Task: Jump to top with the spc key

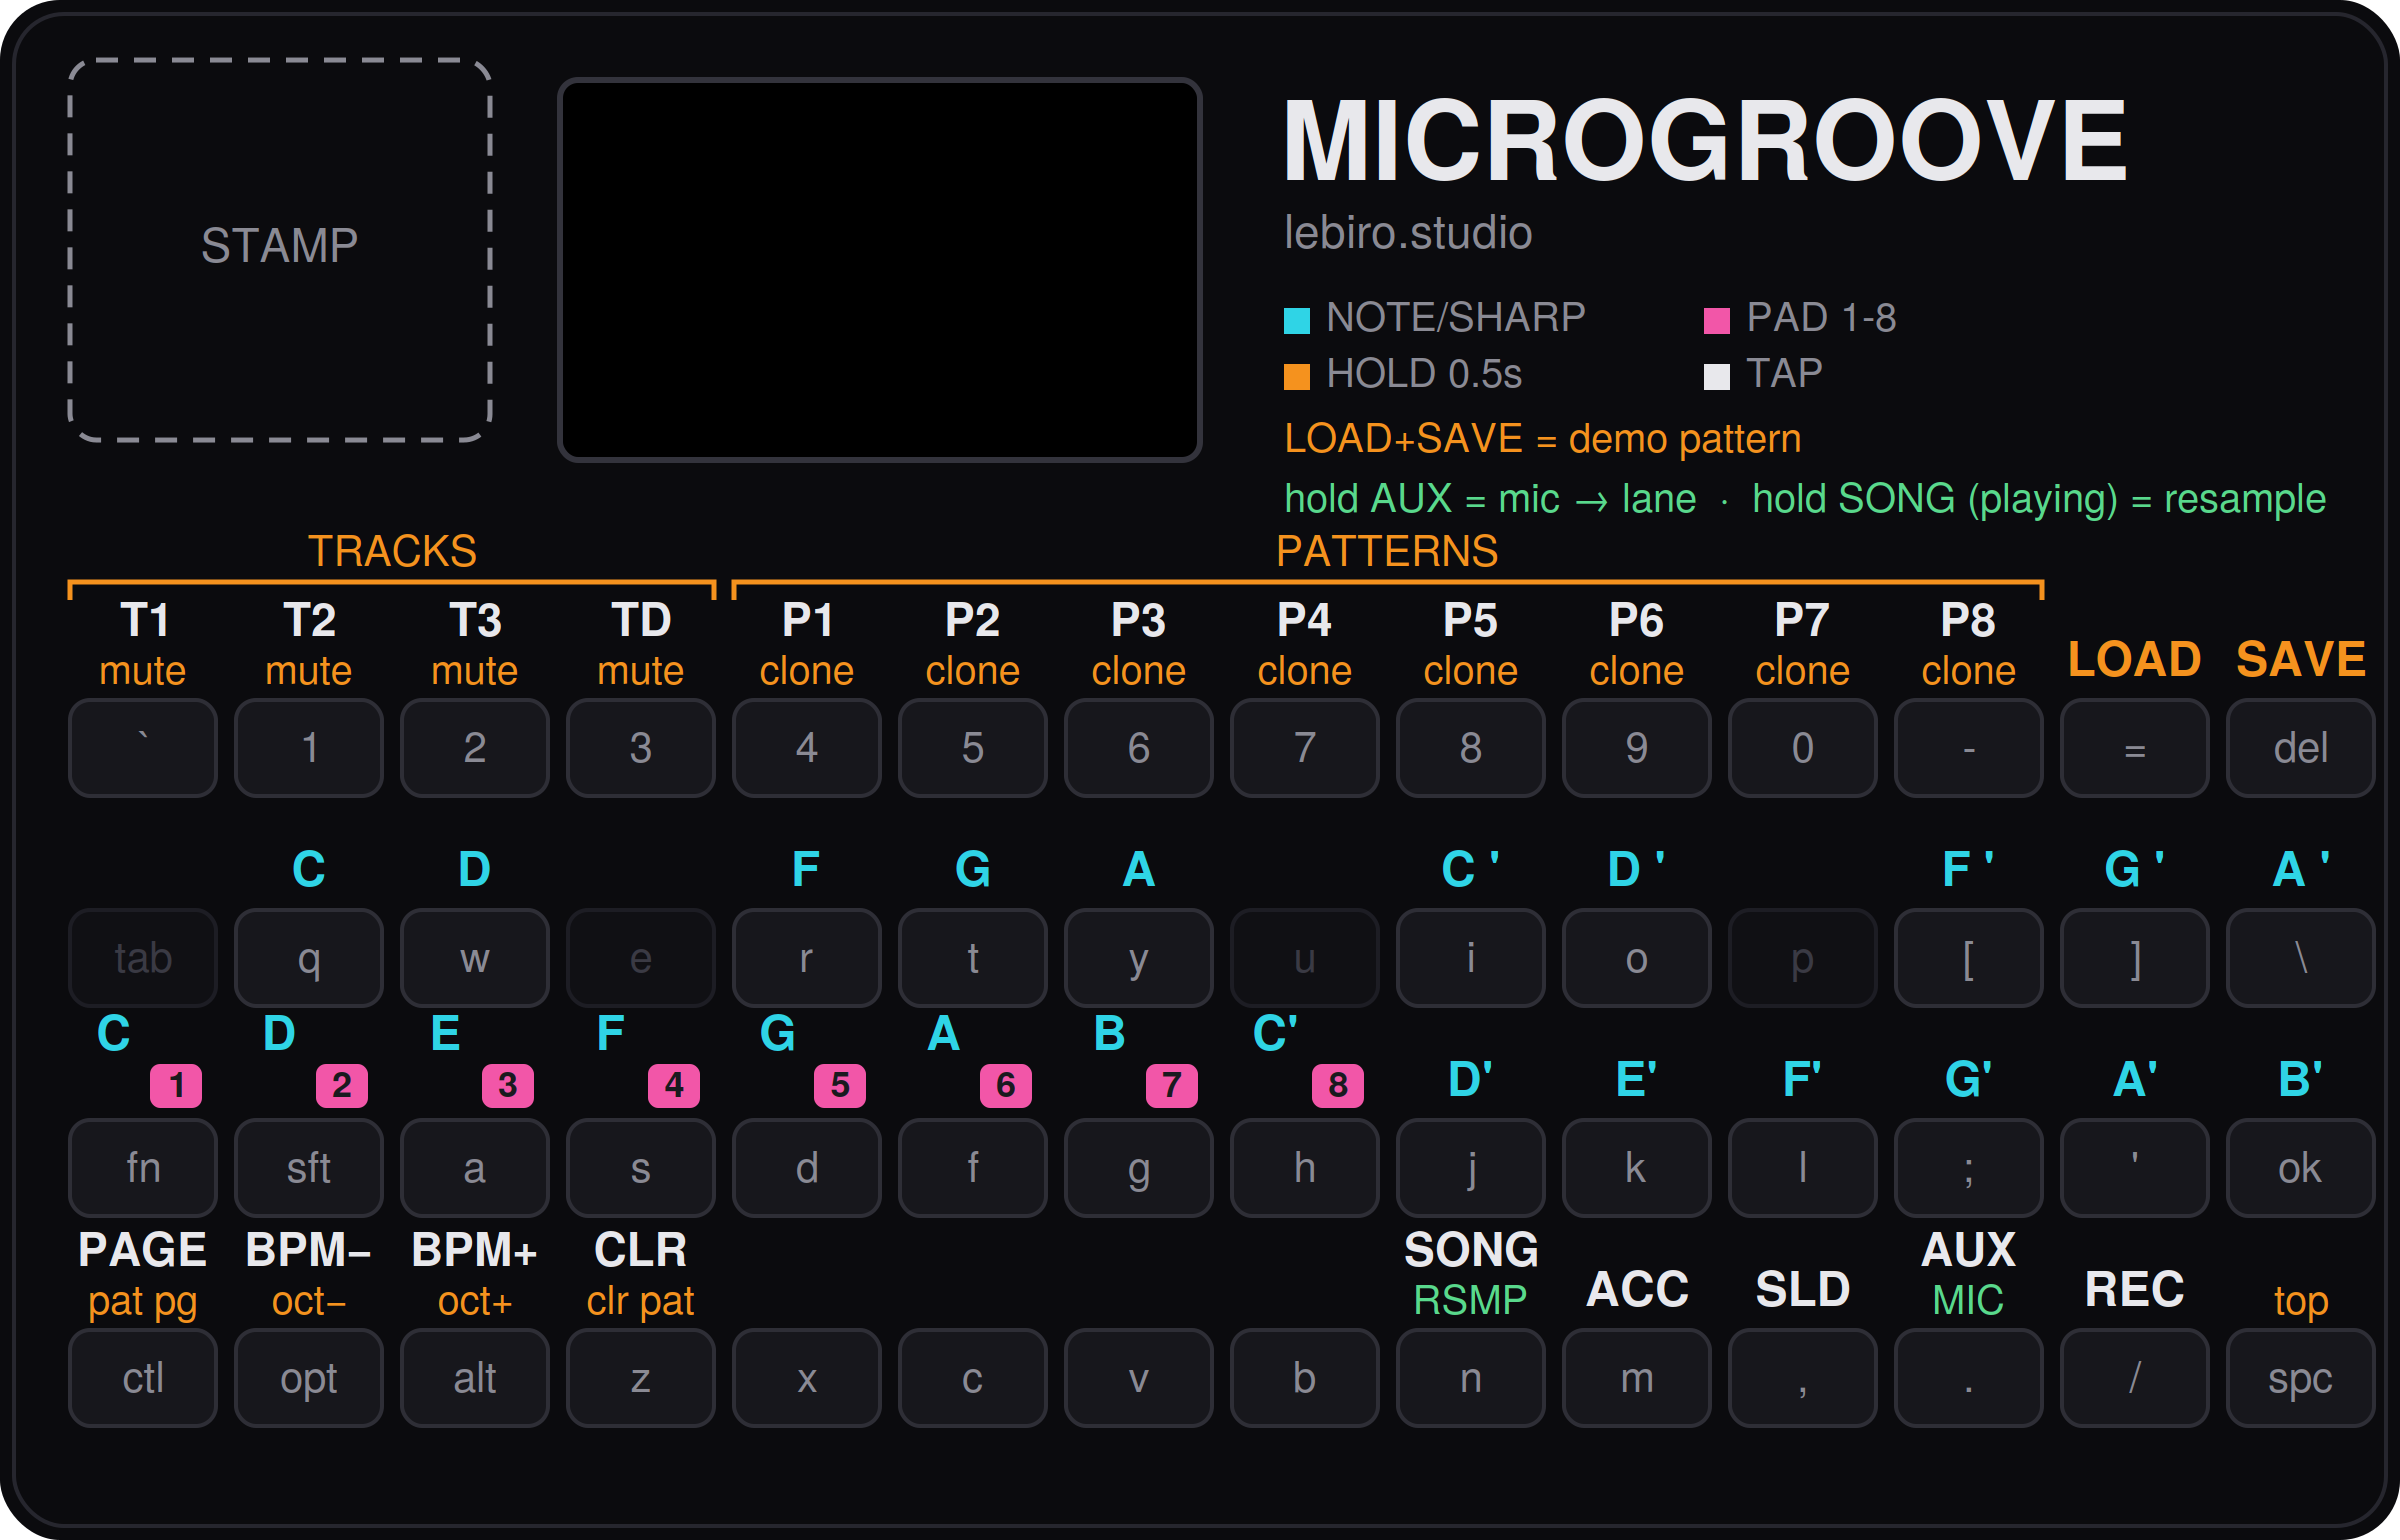Action: (x=2301, y=1378)
